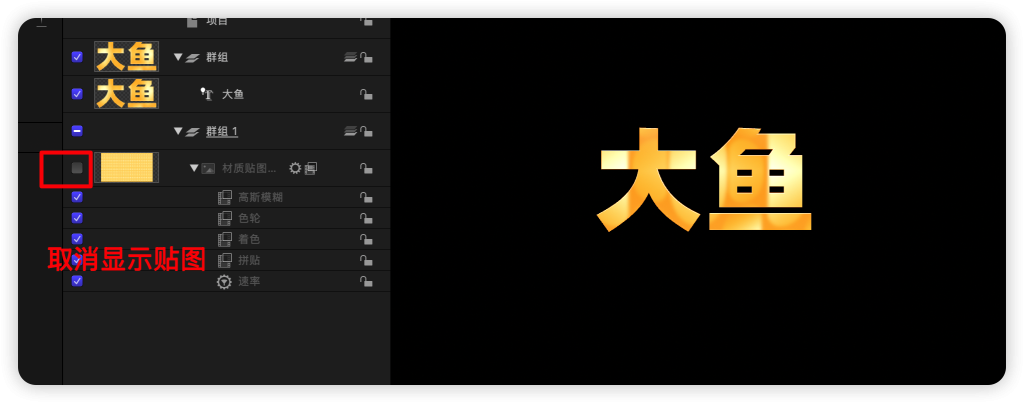Click the filters icon beside 材质贴图 gear
Image resolution: width=1024 pixels, height=403 pixels.
(x=310, y=168)
